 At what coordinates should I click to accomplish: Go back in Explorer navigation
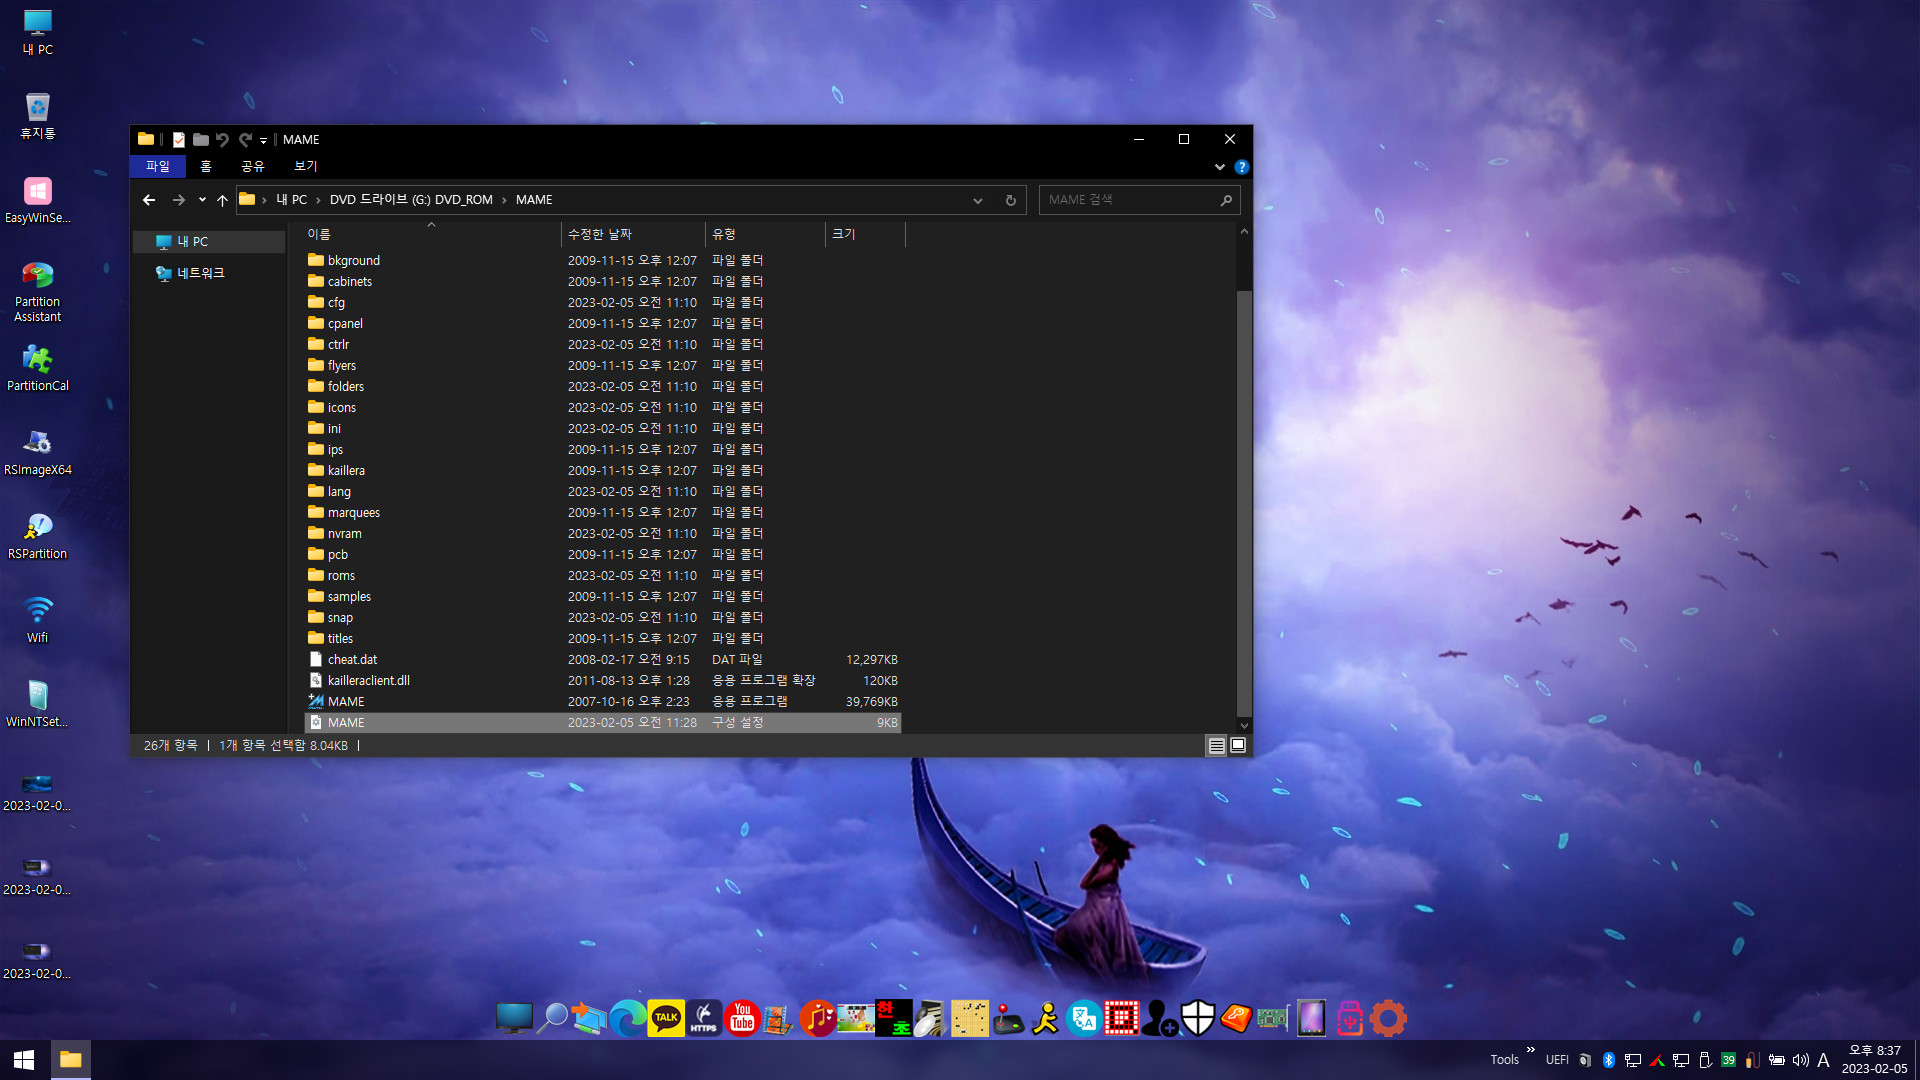click(x=149, y=200)
